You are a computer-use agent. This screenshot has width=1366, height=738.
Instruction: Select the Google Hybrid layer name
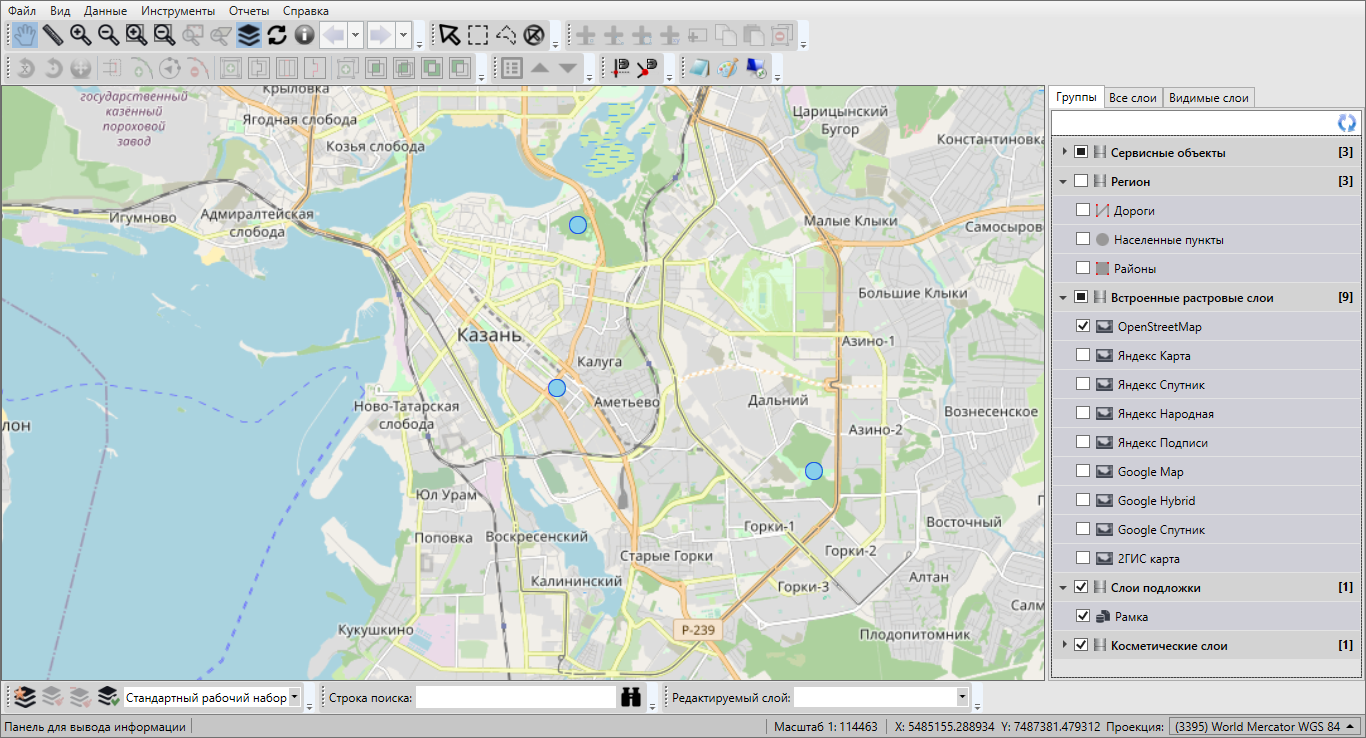click(x=1156, y=501)
